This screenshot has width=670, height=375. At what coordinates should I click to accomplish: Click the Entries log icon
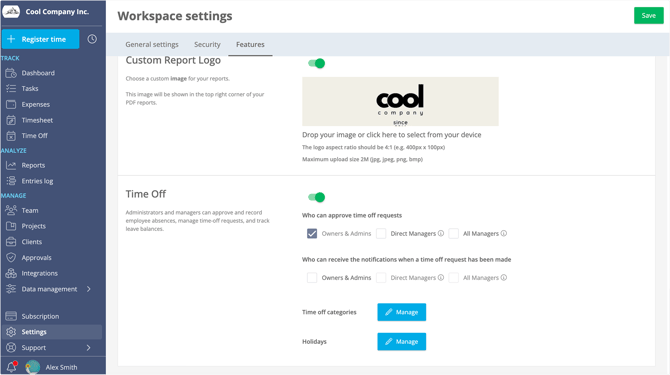[11, 181]
